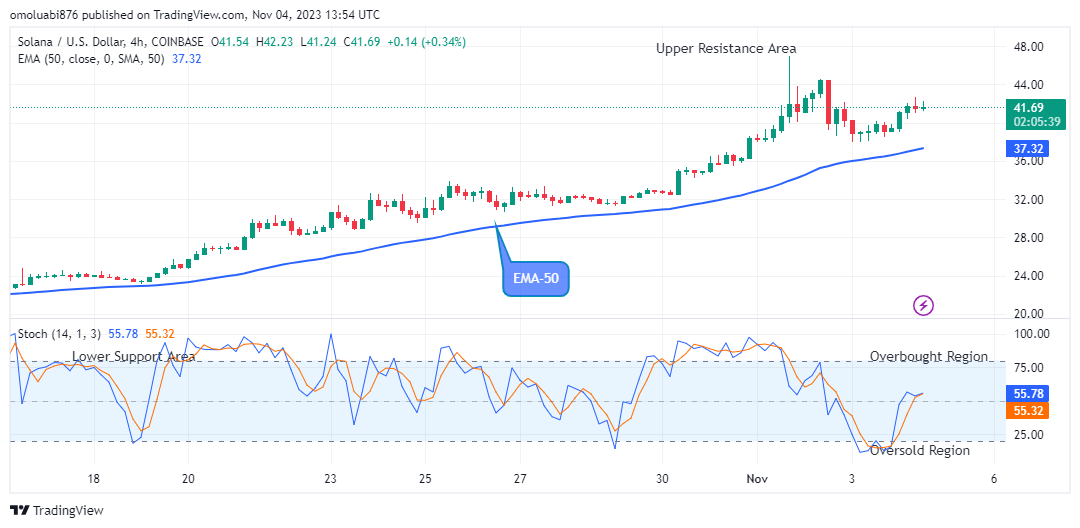Click the blue 37.32 EMA price tag
This screenshot has width=1080, height=528.
click(x=1028, y=148)
